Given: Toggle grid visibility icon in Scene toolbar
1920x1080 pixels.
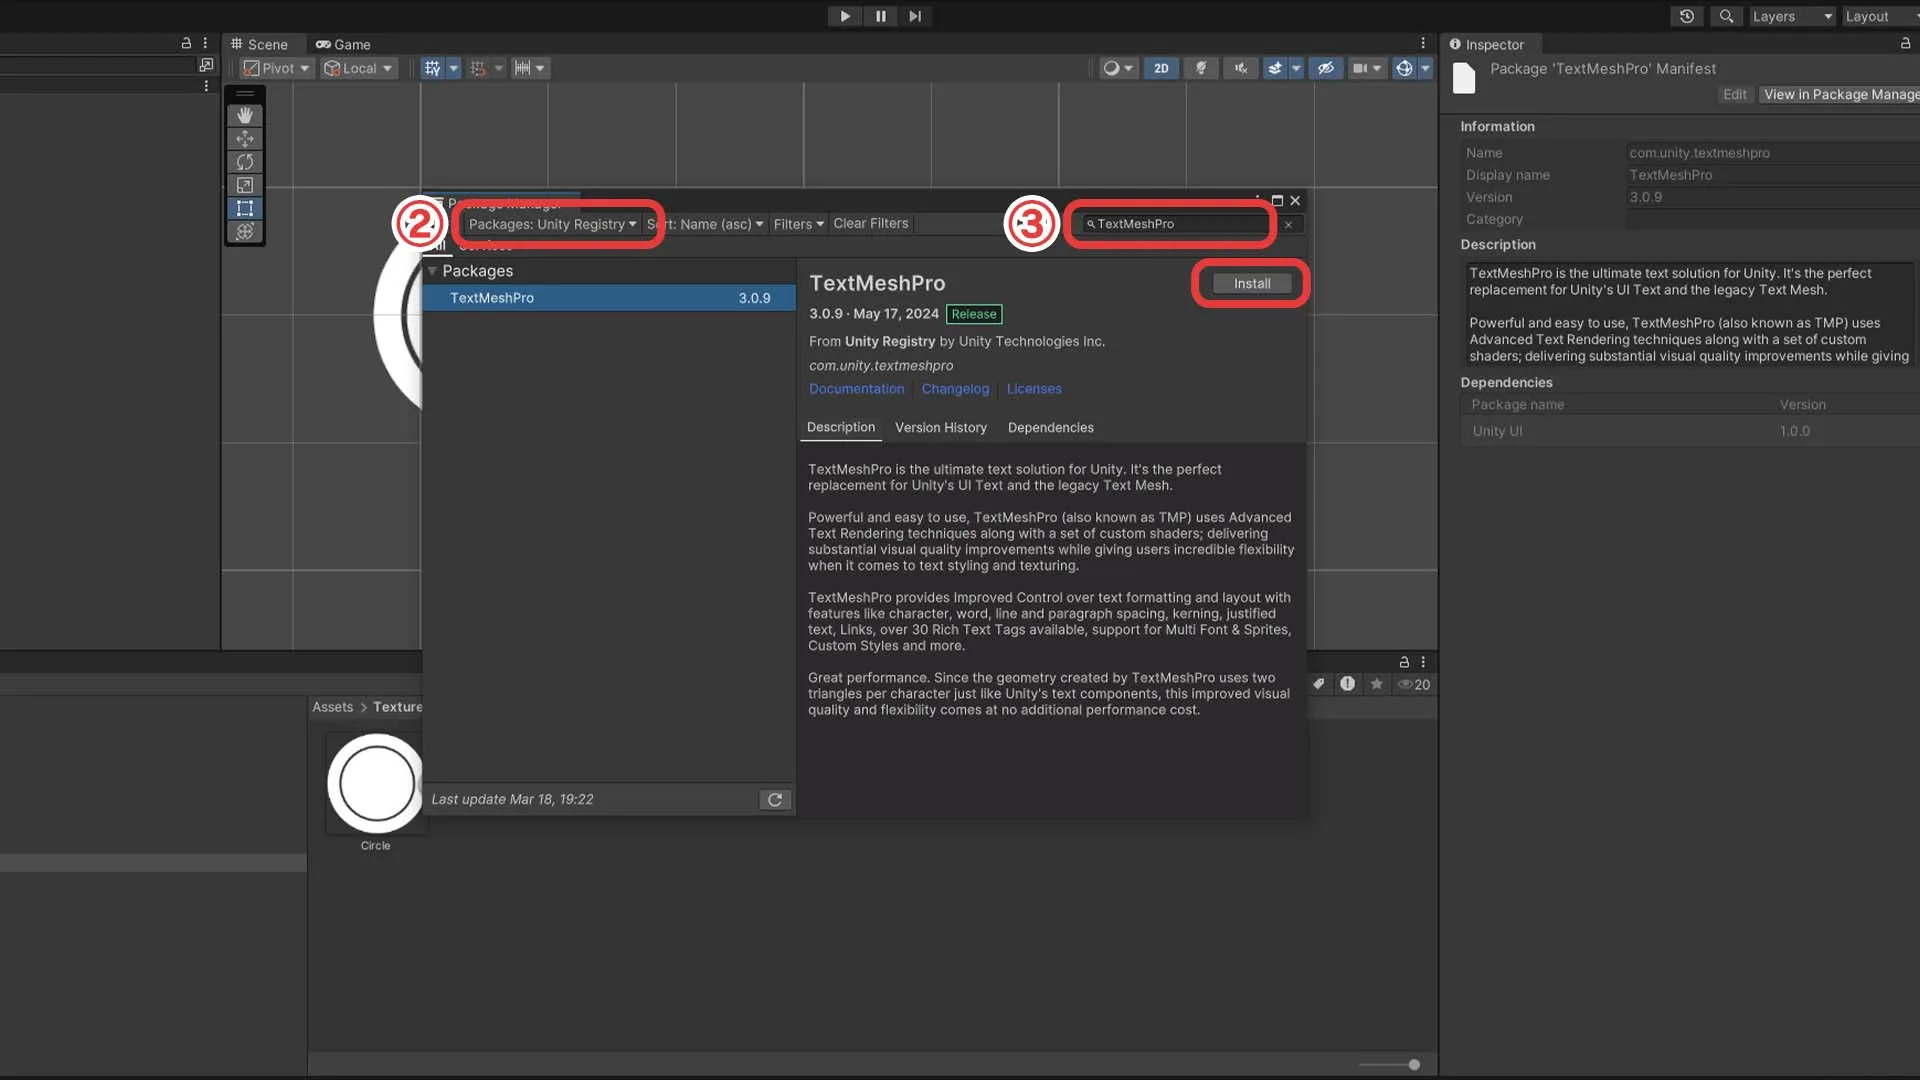Looking at the screenshot, I should click(x=432, y=68).
